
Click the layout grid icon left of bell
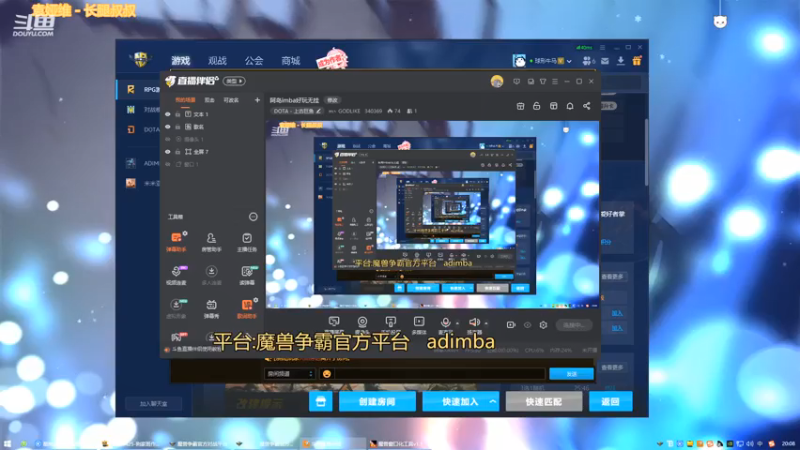click(x=554, y=106)
